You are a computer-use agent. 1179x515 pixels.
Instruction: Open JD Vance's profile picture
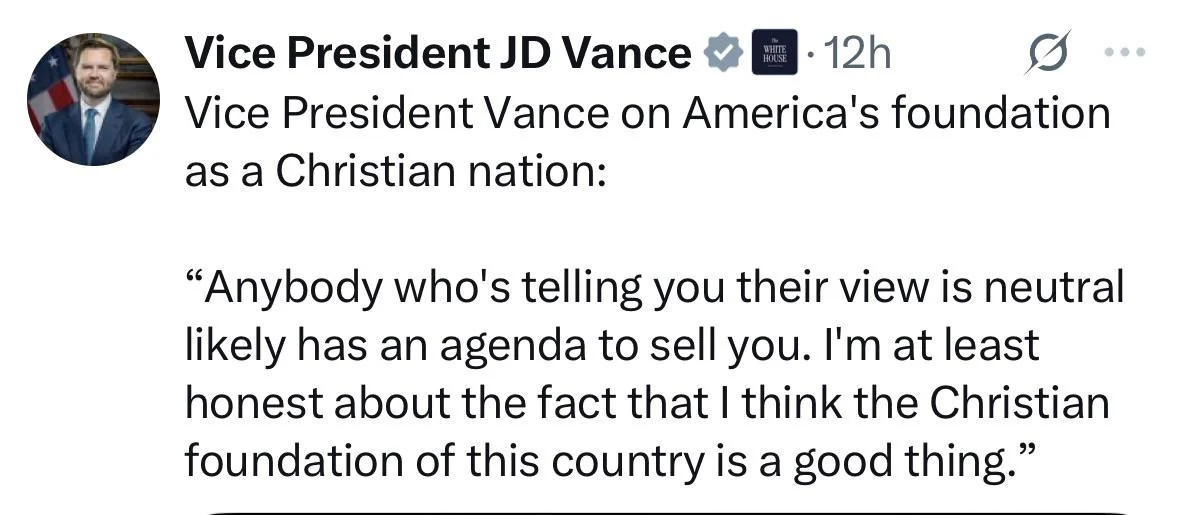93,100
